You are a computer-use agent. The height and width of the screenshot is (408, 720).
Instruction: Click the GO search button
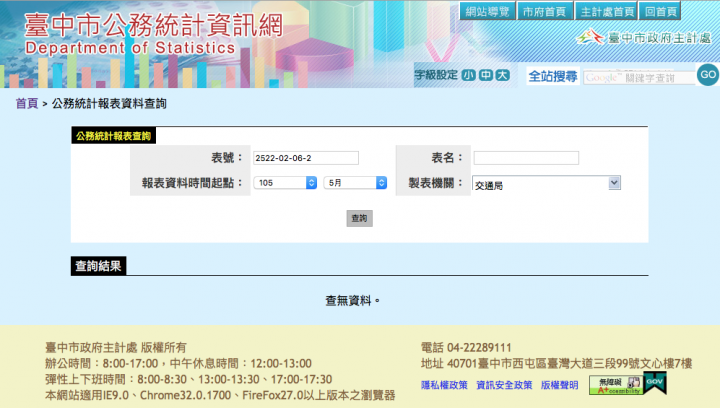point(708,75)
